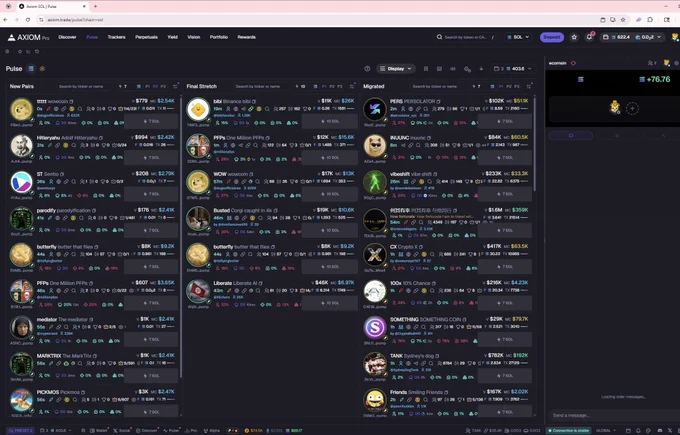Select preset P2 in Final Stretch
The width and height of the screenshot is (680, 435).
point(332,86)
